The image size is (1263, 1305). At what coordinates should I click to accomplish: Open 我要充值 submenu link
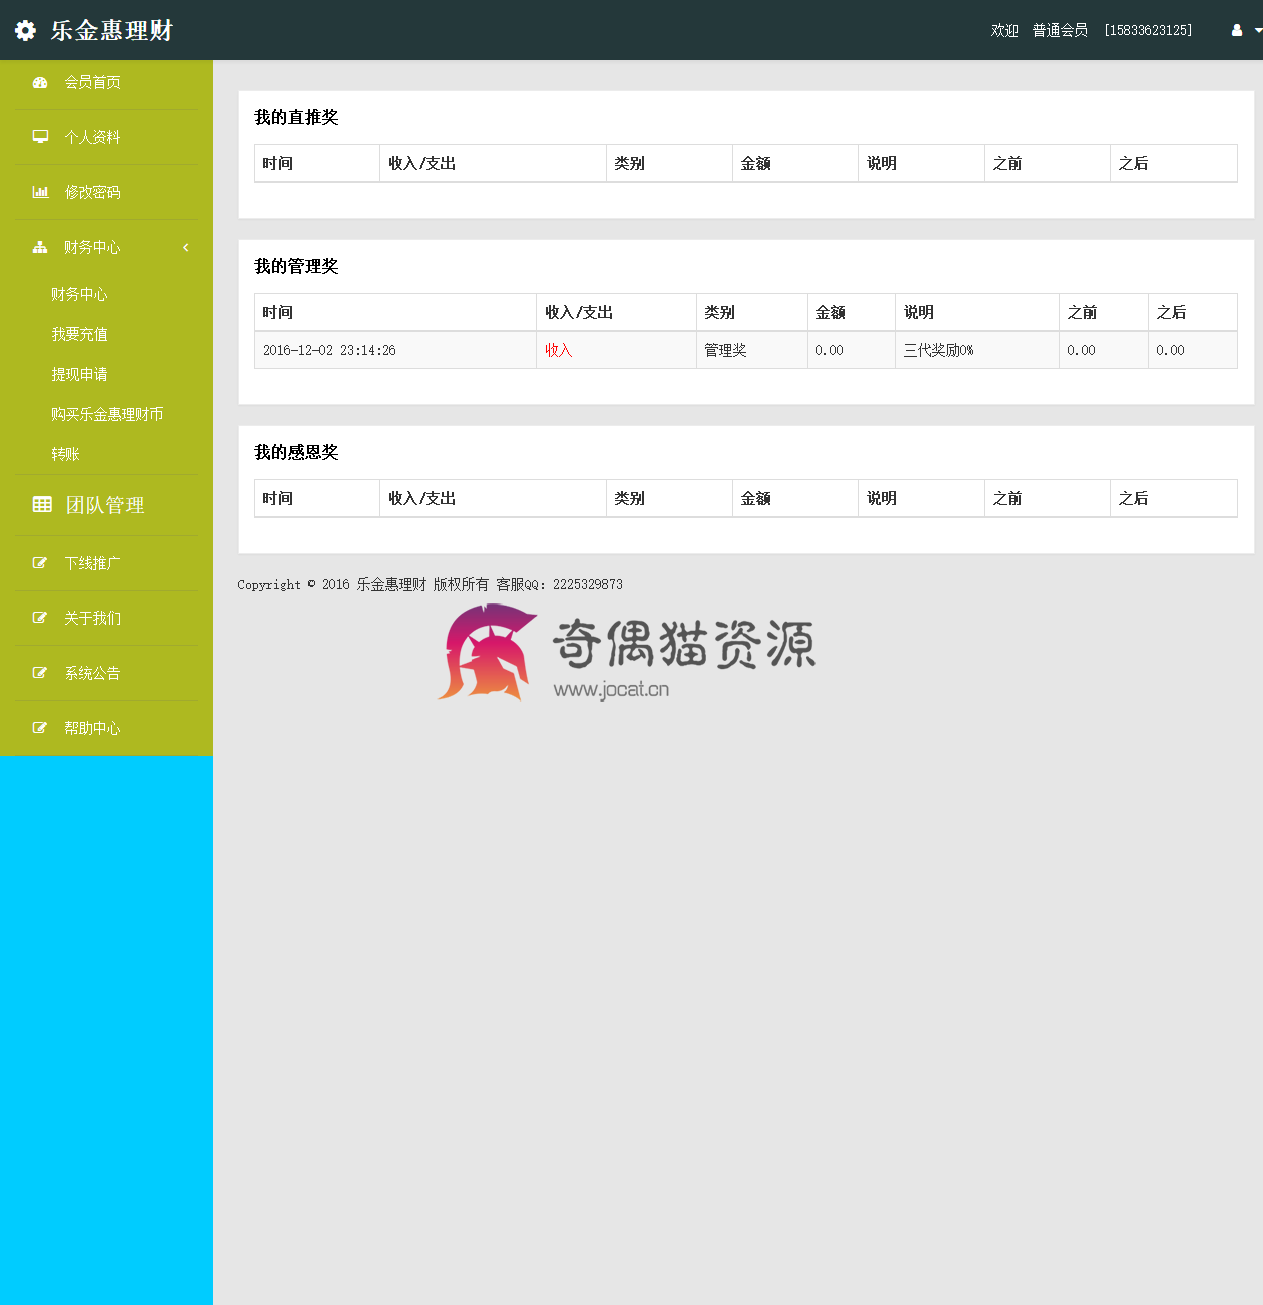tap(79, 334)
